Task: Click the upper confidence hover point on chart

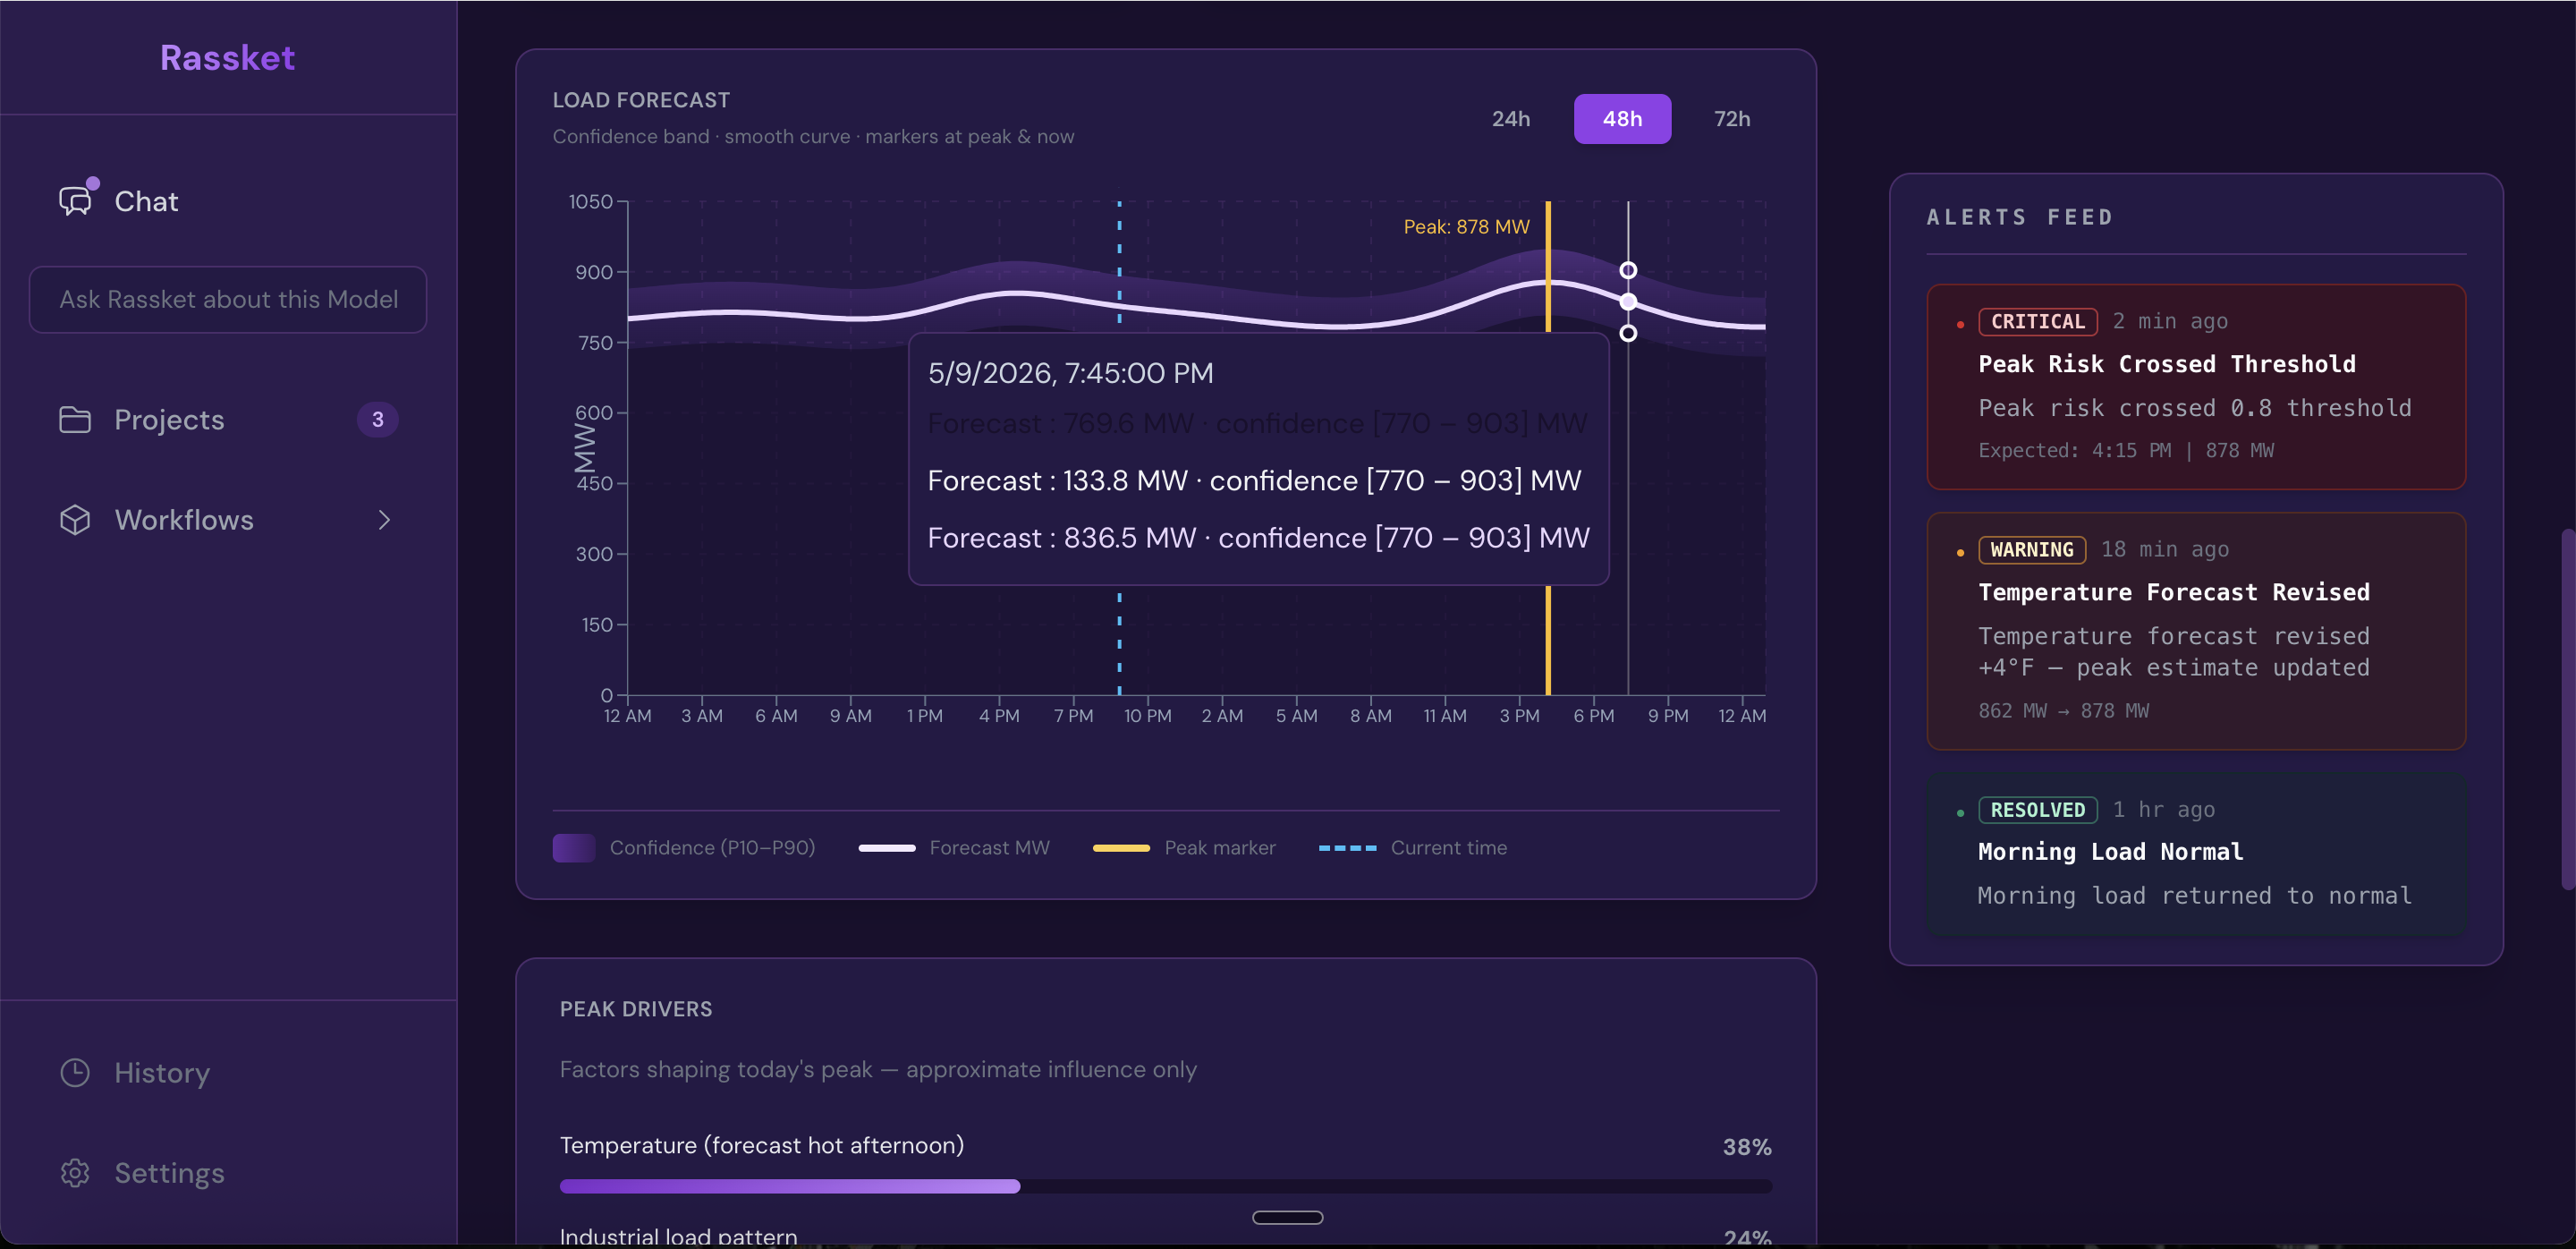Action: (x=1628, y=270)
